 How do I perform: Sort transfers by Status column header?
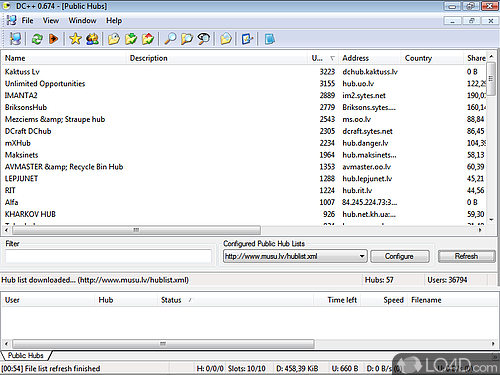click(x=235, y=300)
